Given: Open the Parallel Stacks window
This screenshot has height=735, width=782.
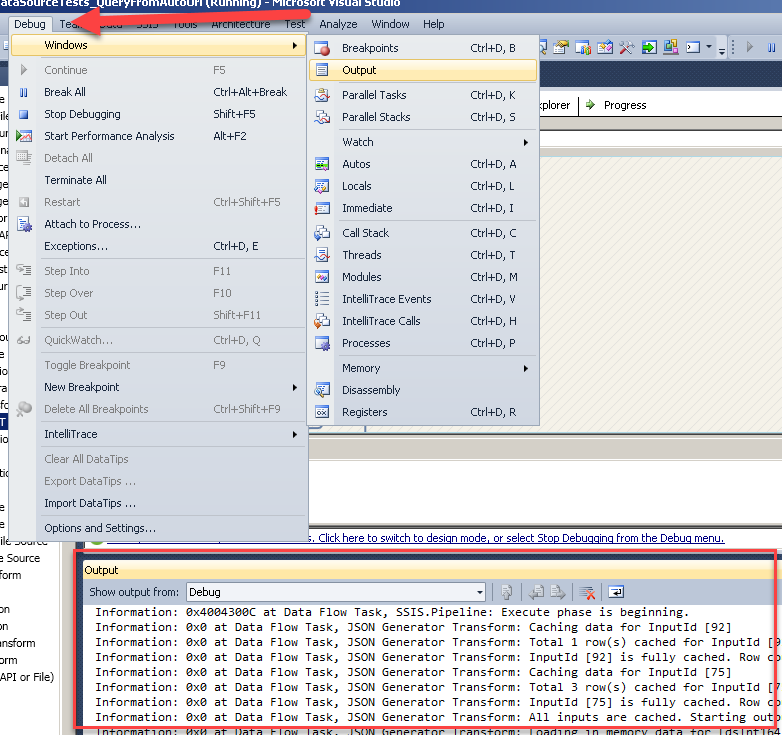Looking at the screenshot, I should (423, 117).
